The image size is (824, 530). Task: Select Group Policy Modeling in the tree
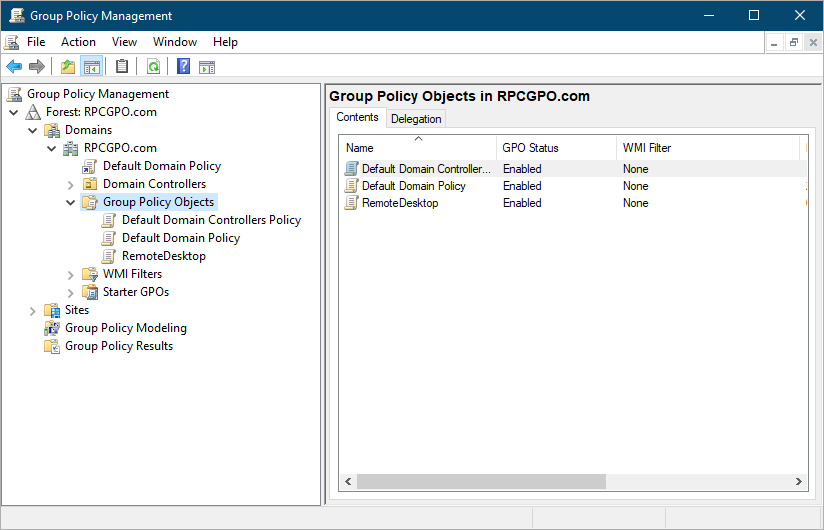[125, 328]
